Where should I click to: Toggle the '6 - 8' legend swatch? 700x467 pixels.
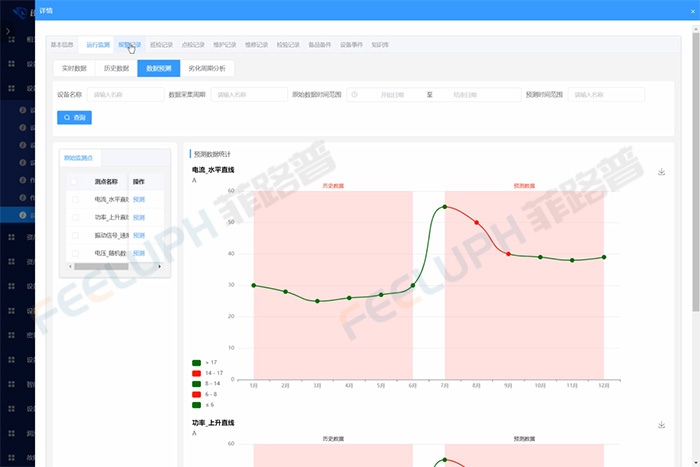coord(196,394)
